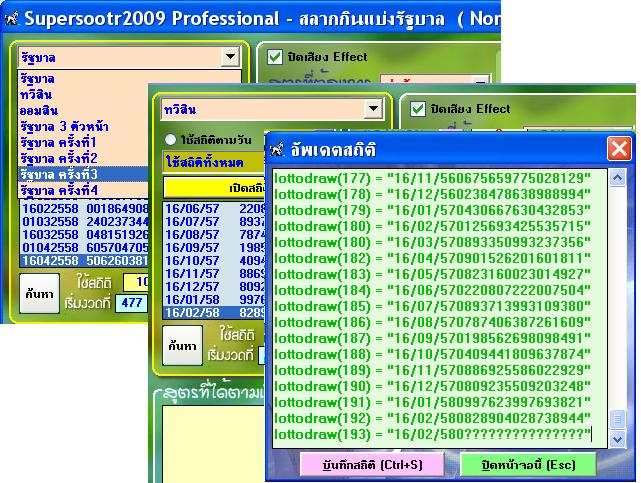This screenshot has width=641, height=483.
Task: Select row 16/10/57 in the middle list
Action: [x=214, y=261]
